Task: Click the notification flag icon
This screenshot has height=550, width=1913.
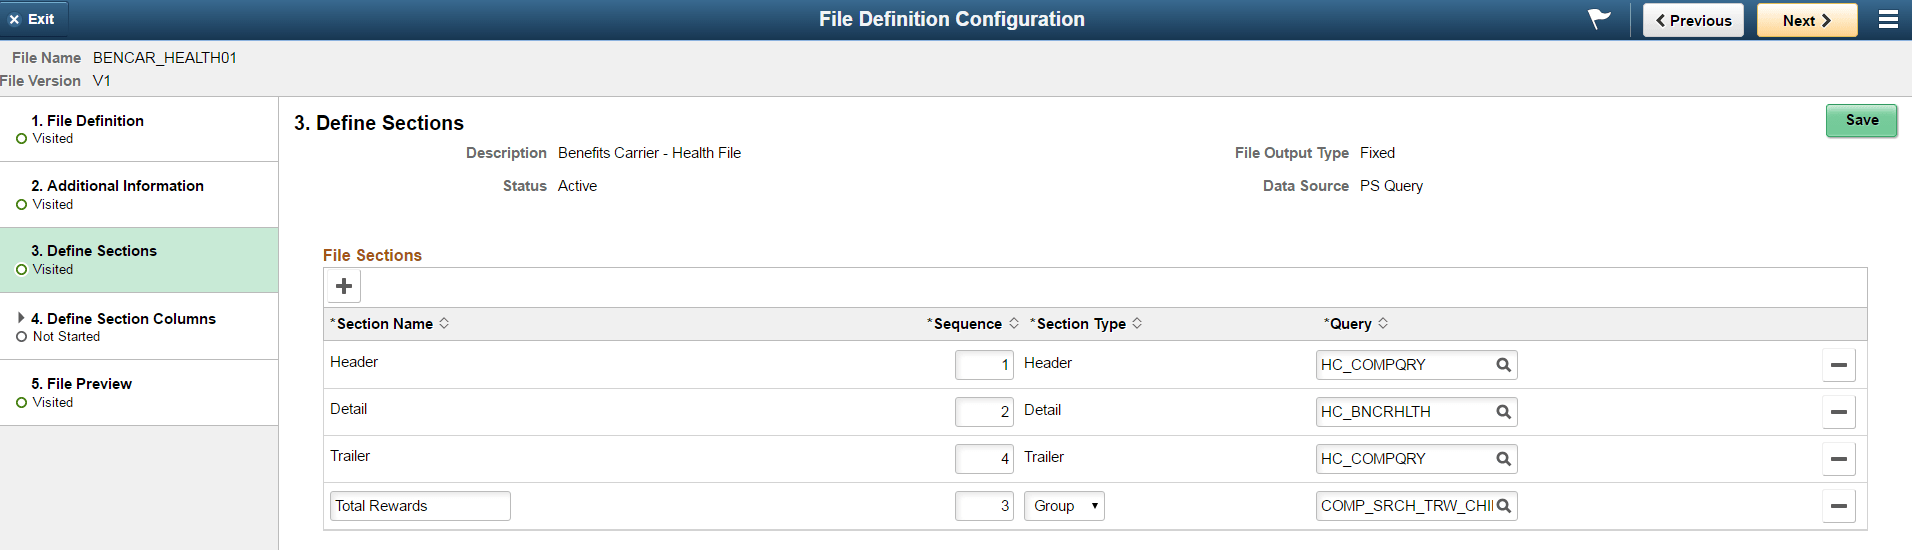Action: pos(1599,19)
